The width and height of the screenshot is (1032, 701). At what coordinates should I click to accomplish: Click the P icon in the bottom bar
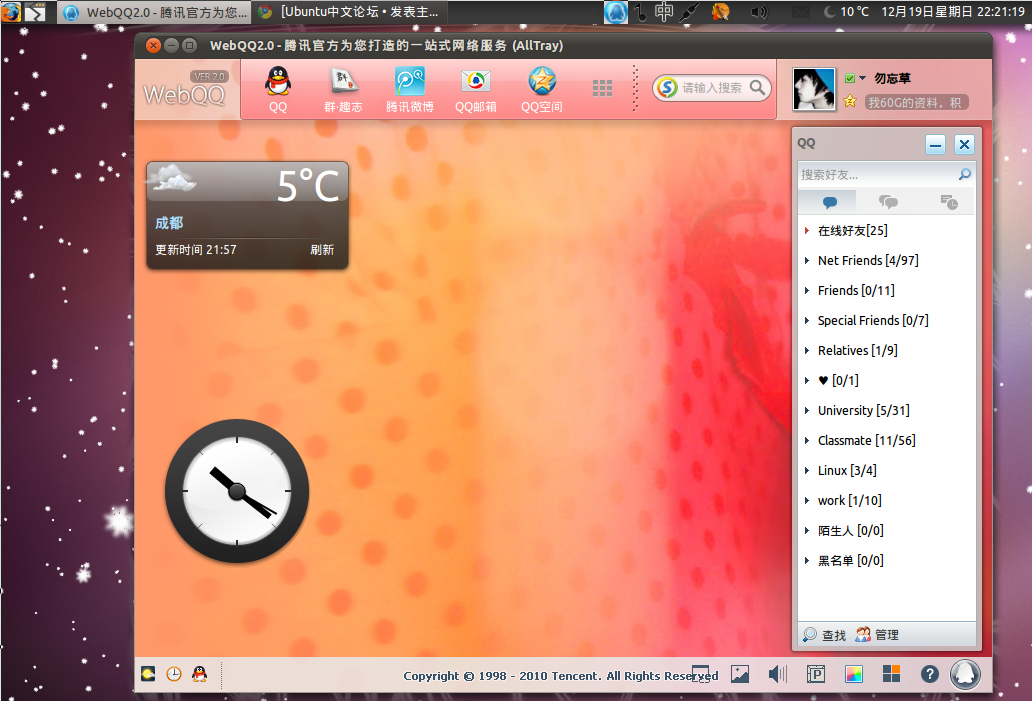point(815,674)
